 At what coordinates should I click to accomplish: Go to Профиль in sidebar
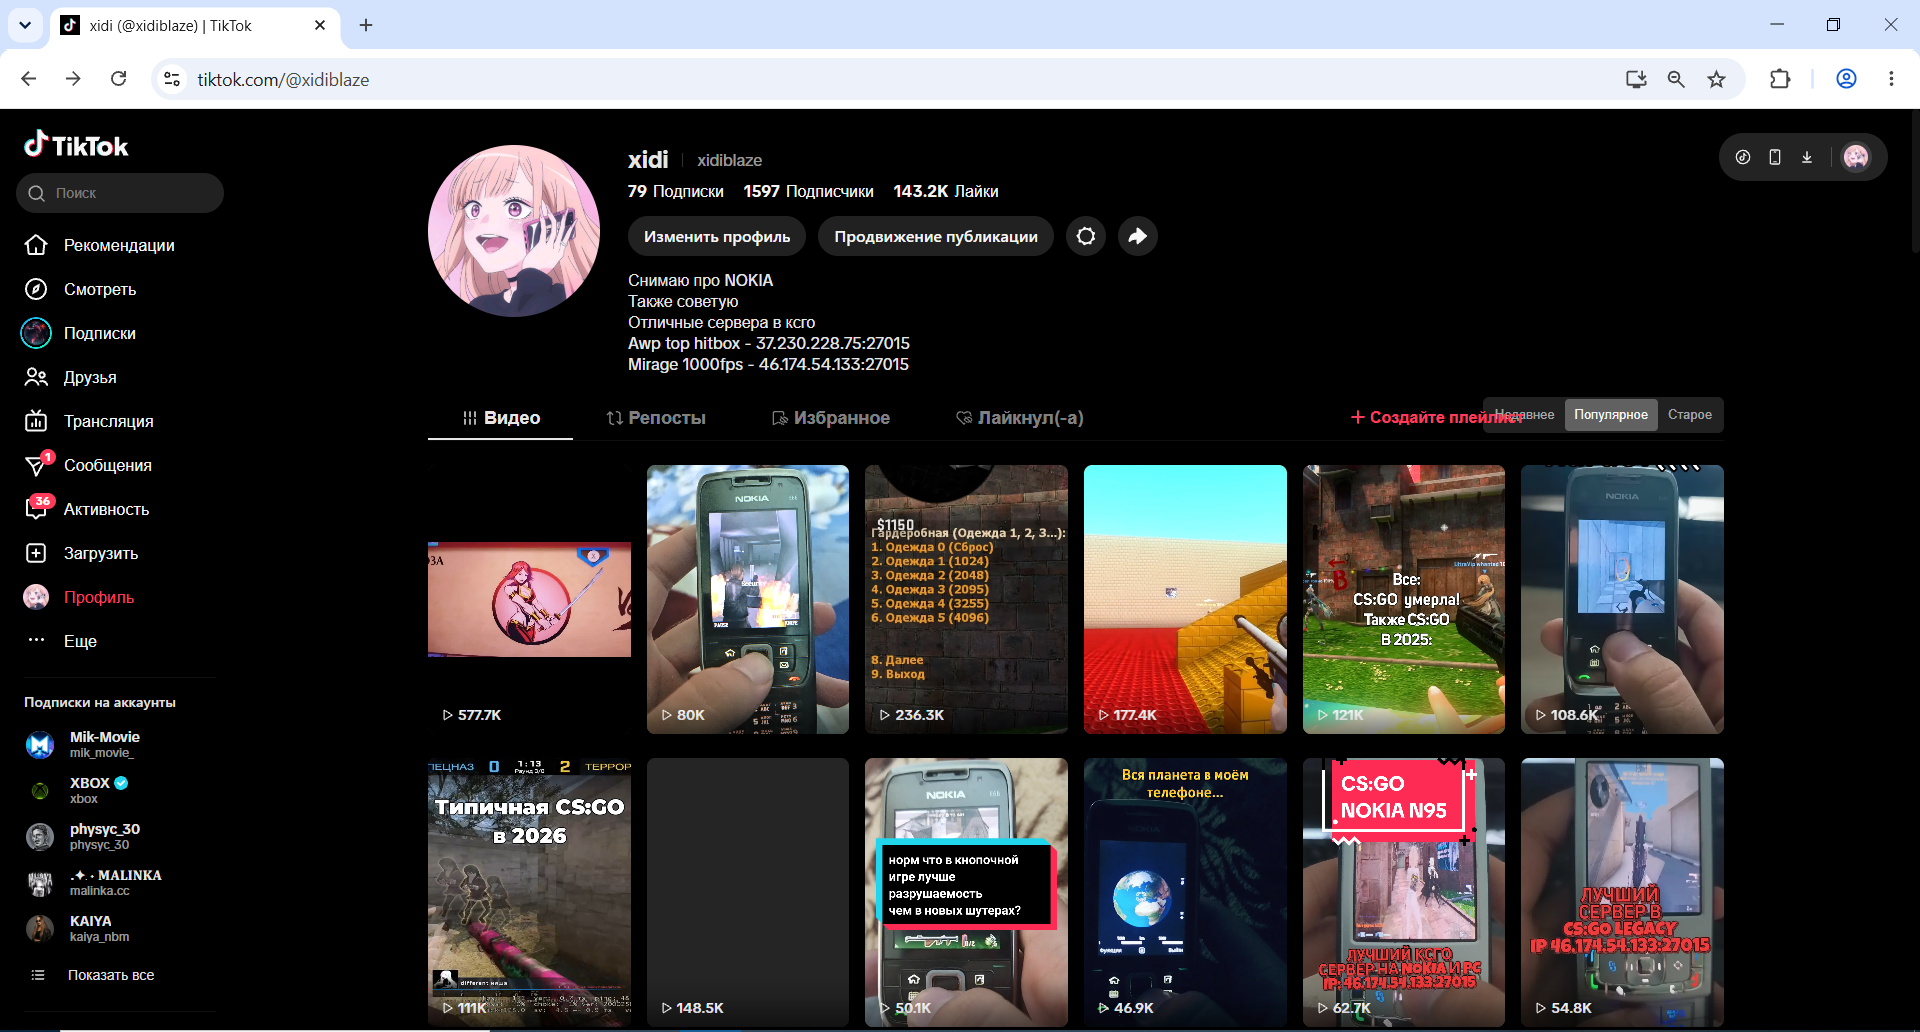click(x=80, y=597)
